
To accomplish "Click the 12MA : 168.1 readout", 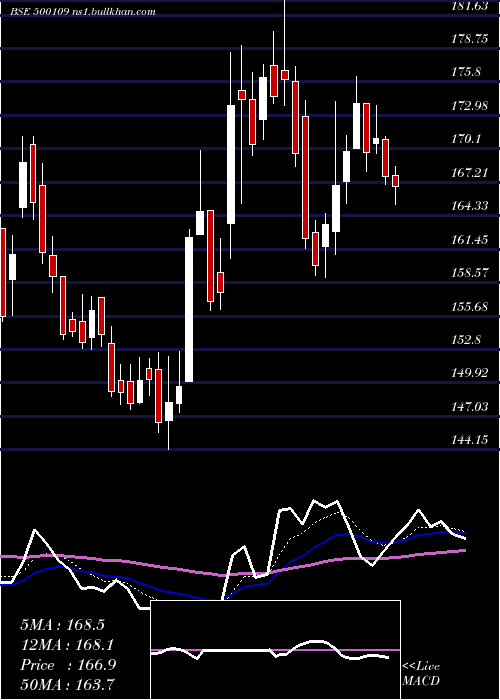I will pos(67,645).
